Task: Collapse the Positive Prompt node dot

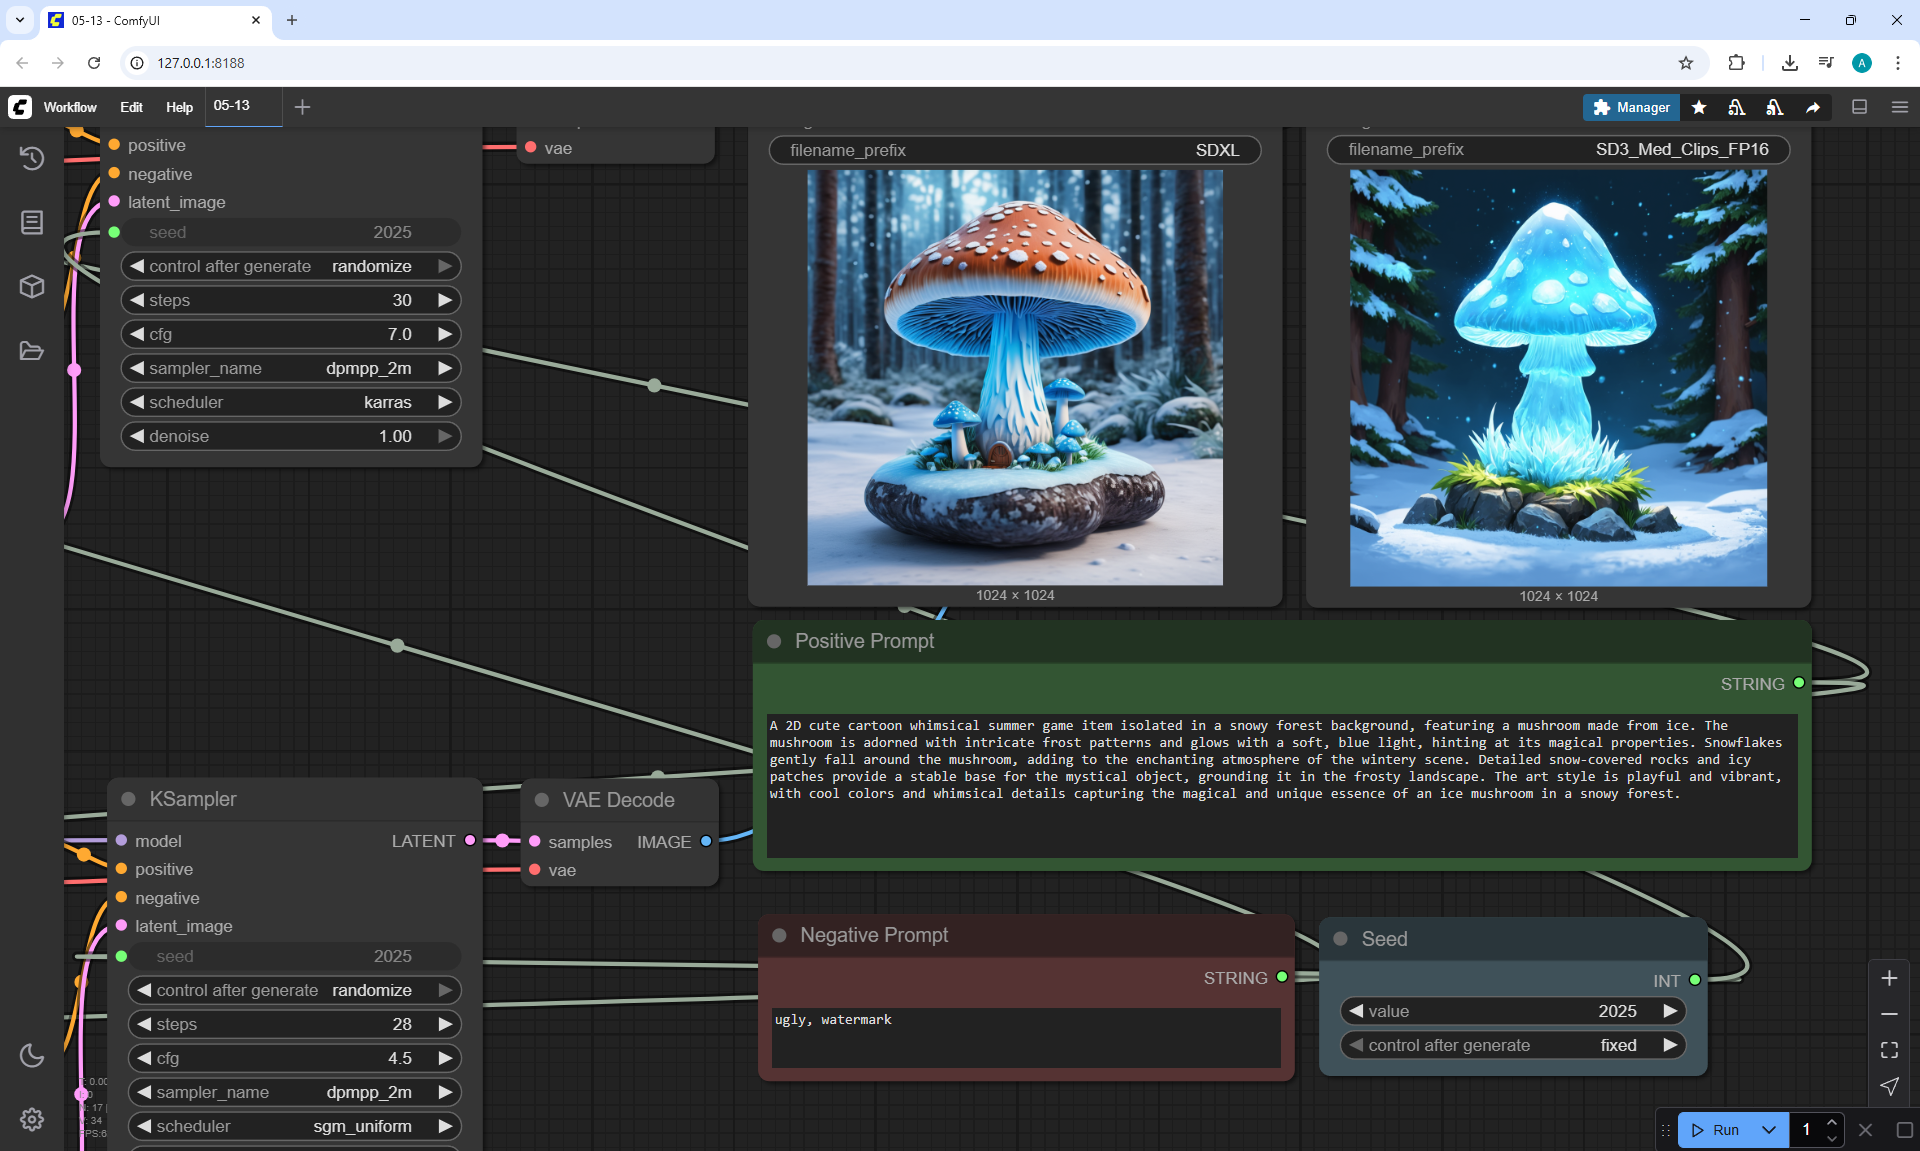Action: [774, 641]
